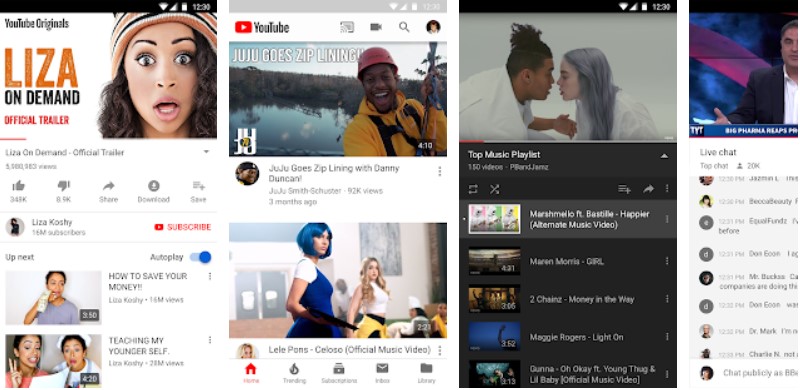
Task: Open playlist overflow menu beside share
Action: [x=667, y=189]
